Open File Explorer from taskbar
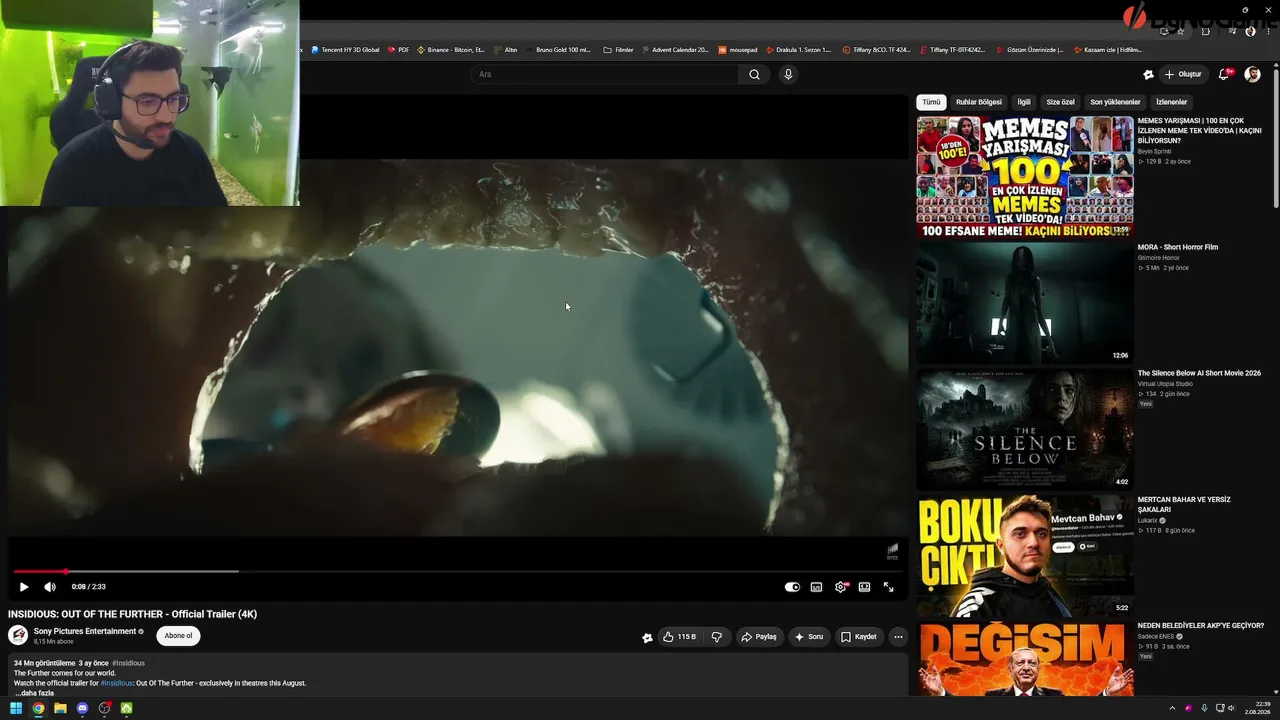This screenshot has height=720, width=1280. (x=60, y=708)
